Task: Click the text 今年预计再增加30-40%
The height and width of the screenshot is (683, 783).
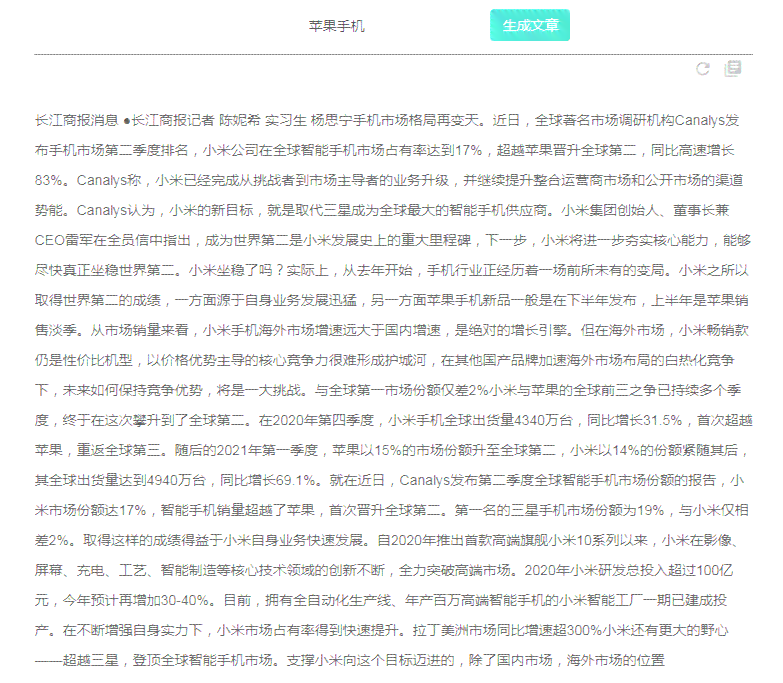Action: pos(136,600)
